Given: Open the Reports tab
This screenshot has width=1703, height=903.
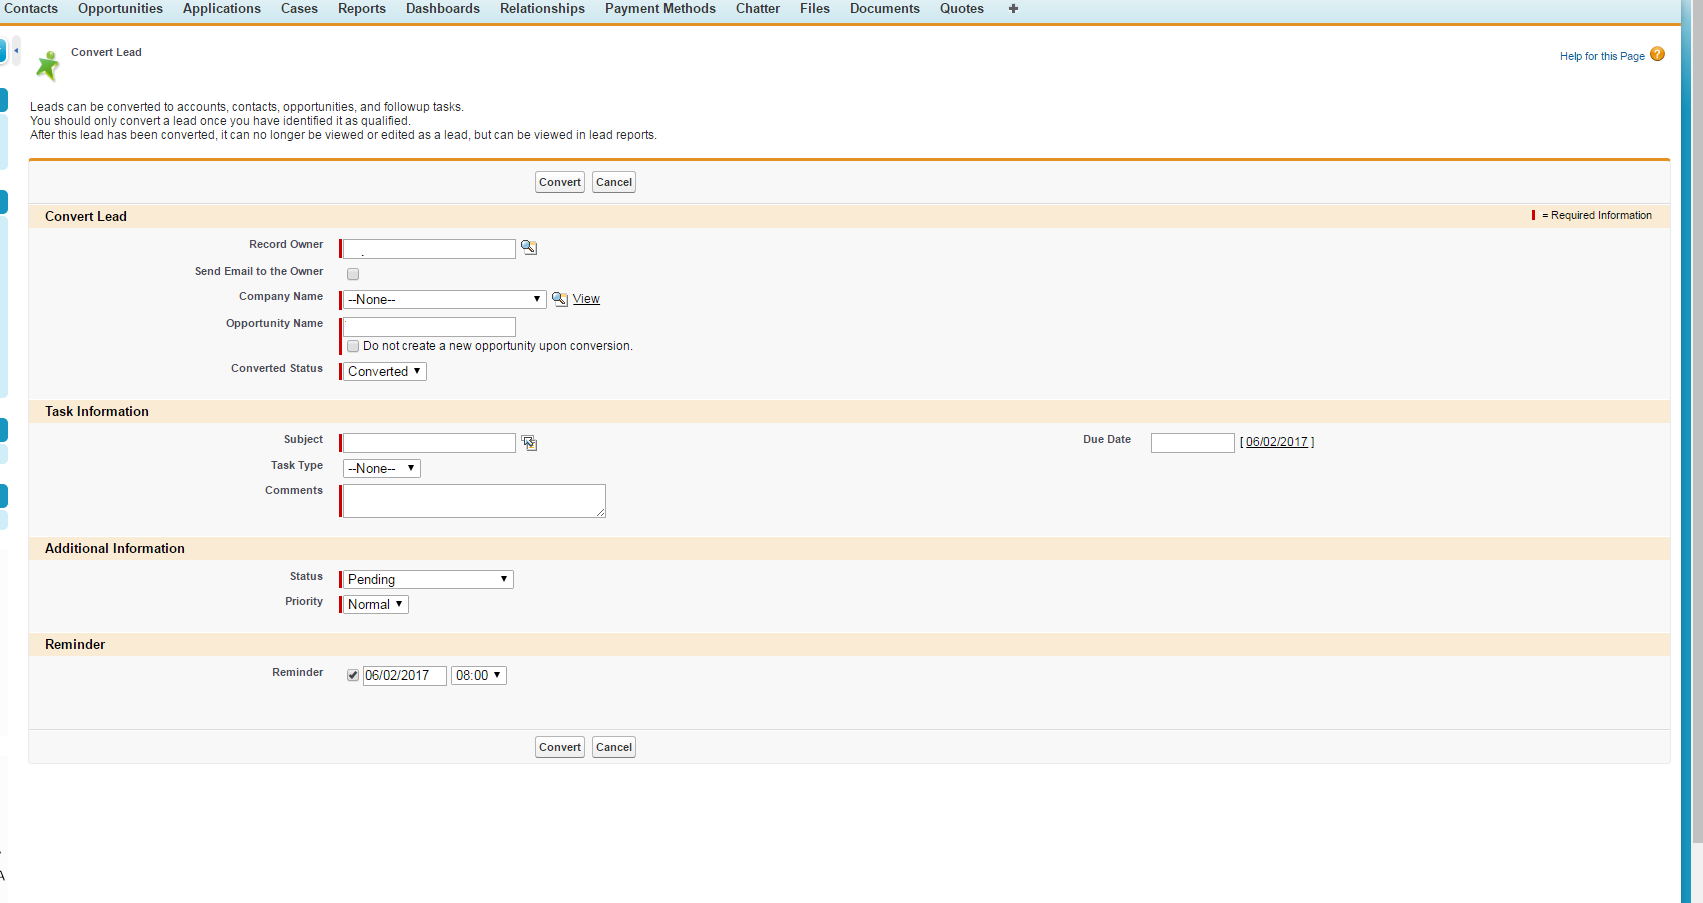Looking at the screenshot, I should click(x=362, y=9).
